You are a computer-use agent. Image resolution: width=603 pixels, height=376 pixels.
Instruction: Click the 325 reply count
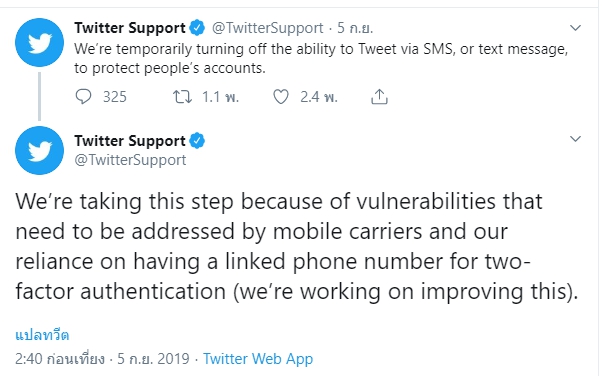(x=115, y=97)
